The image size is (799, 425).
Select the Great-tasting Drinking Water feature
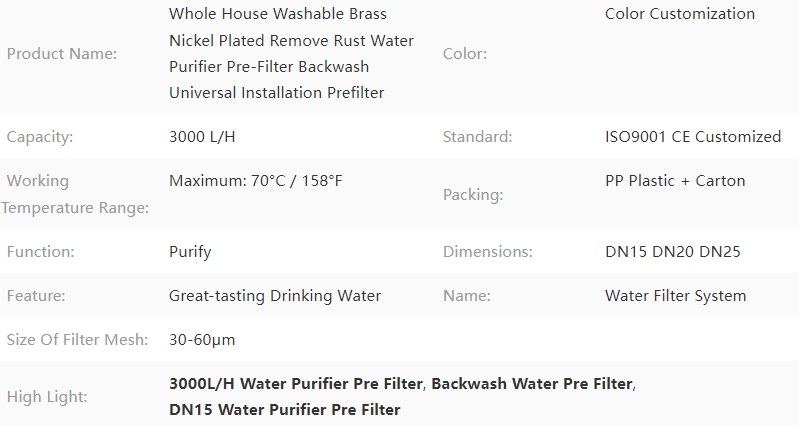click(x=275, y=296)
